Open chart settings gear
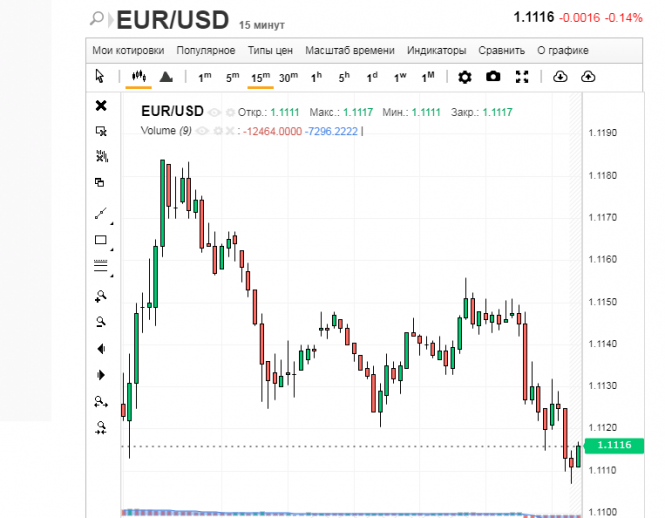665x518 pixels. (465, 77)
